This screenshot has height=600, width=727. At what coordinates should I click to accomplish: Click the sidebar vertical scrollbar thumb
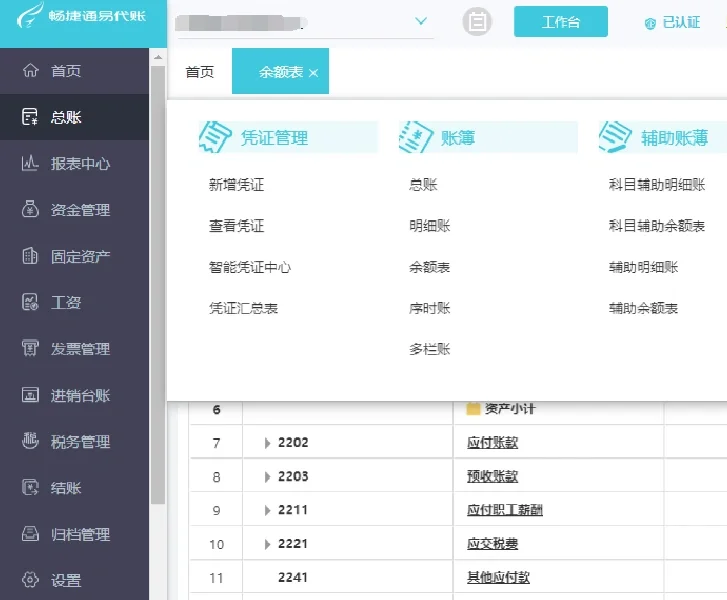point(158,285)
